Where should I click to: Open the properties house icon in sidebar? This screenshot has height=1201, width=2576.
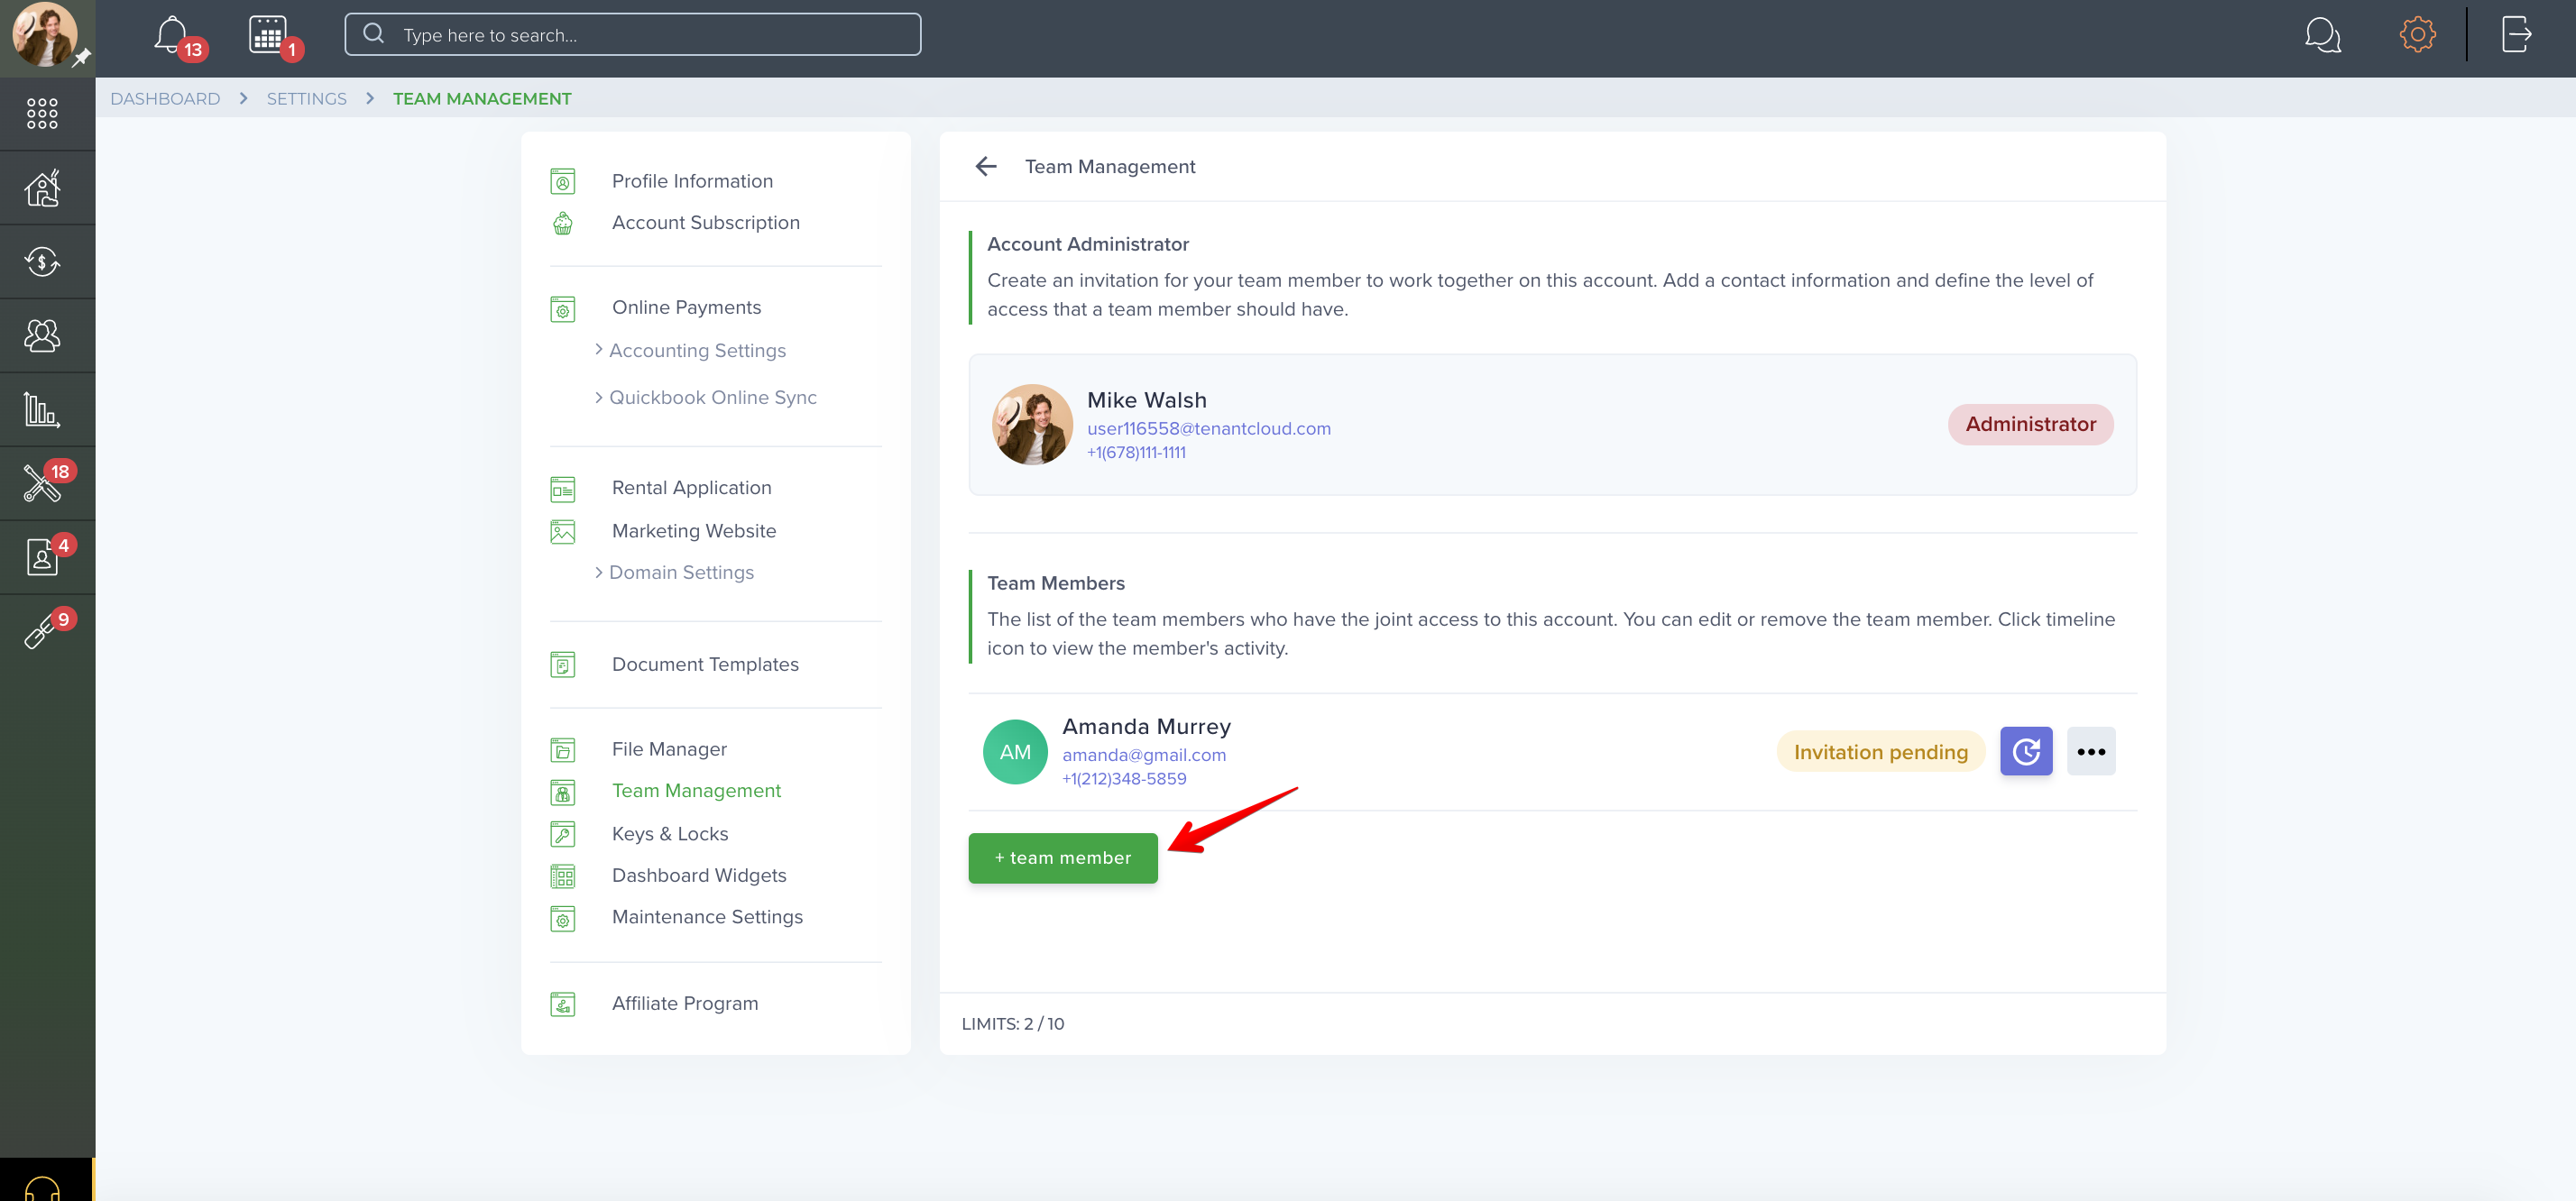pos(42,188)
